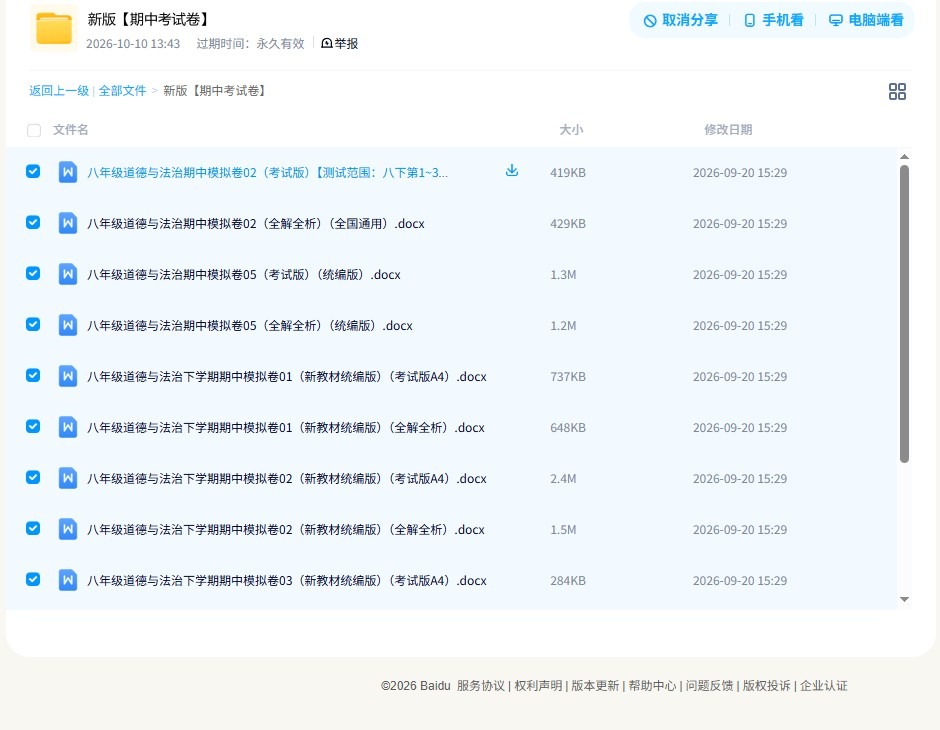940x730 pixels.
Task: Open 帮助中心 footer link
Action: click(652, 686)
